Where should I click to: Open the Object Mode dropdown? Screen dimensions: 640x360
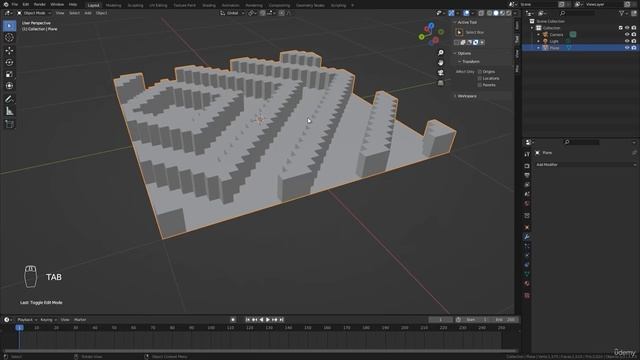(34, 13)
